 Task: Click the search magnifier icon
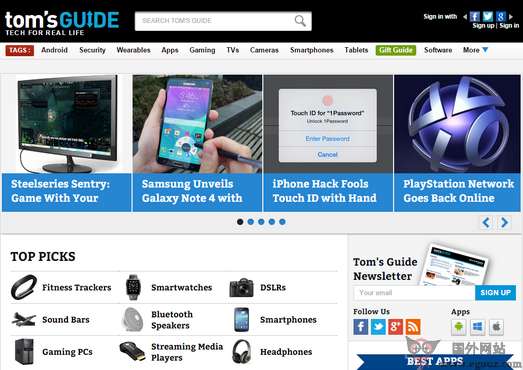[300, 21]
